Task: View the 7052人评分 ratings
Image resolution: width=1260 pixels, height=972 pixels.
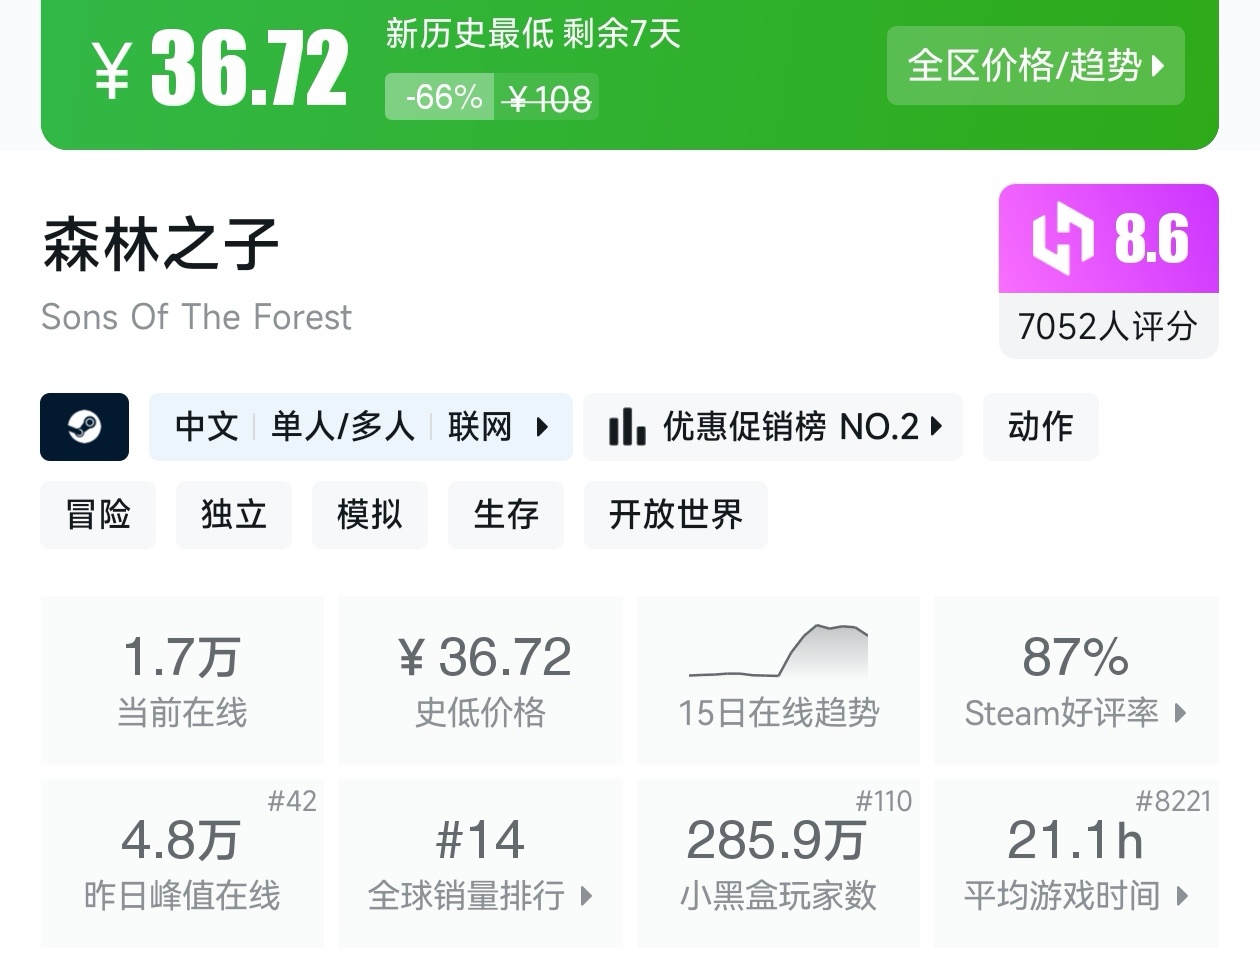Action: tap(1108, 326)
